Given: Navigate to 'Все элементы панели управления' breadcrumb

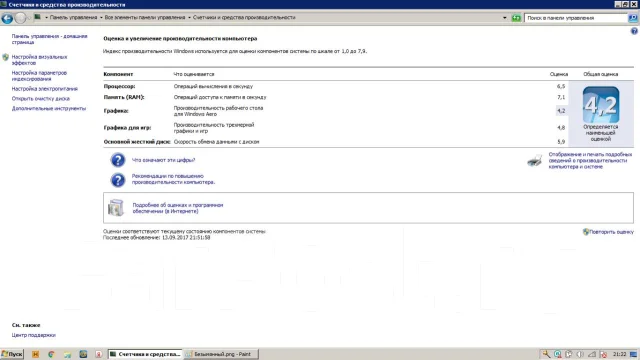Looking at the screenshot, I should 145,18.
